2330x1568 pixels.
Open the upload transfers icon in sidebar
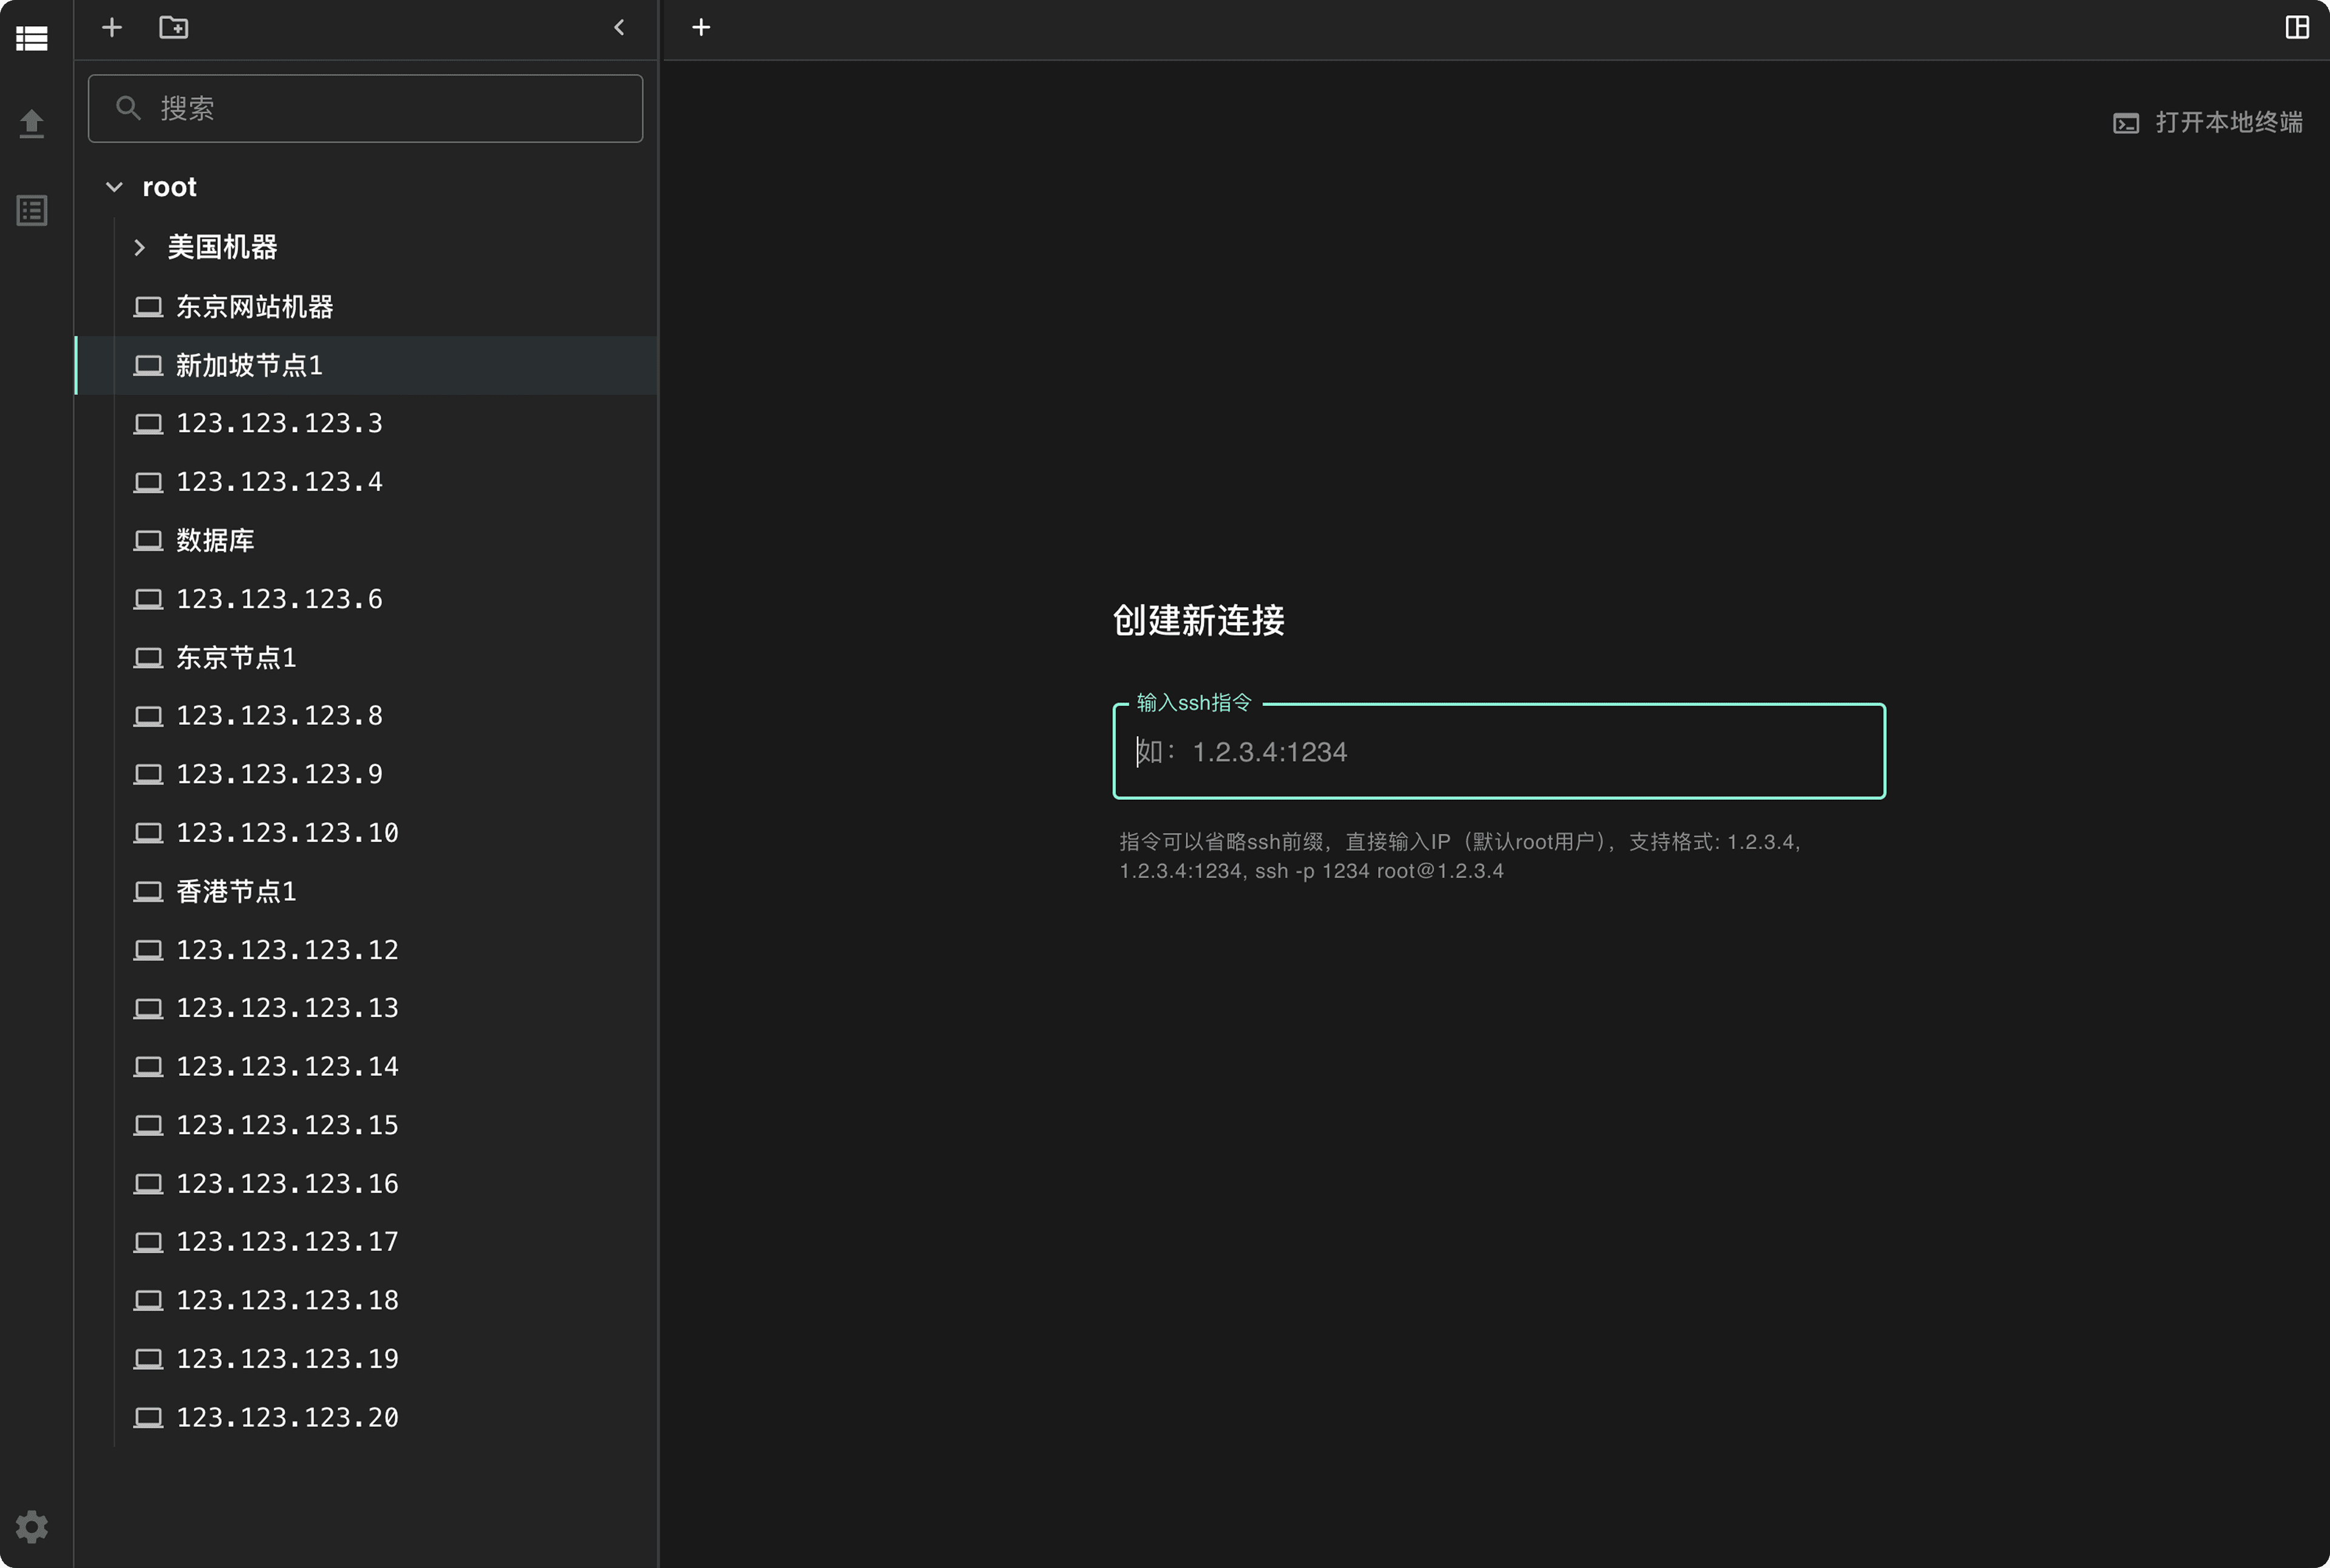pyautogui.click(x=32, y=124)
